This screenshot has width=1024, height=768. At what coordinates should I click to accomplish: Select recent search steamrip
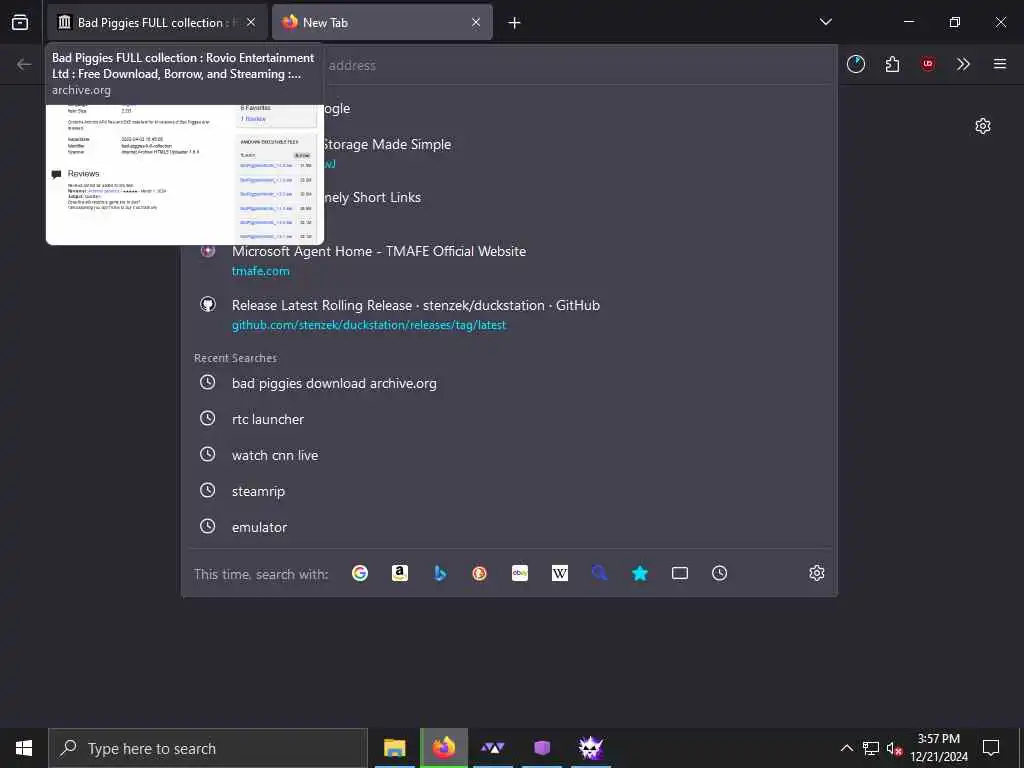(509, 491)
